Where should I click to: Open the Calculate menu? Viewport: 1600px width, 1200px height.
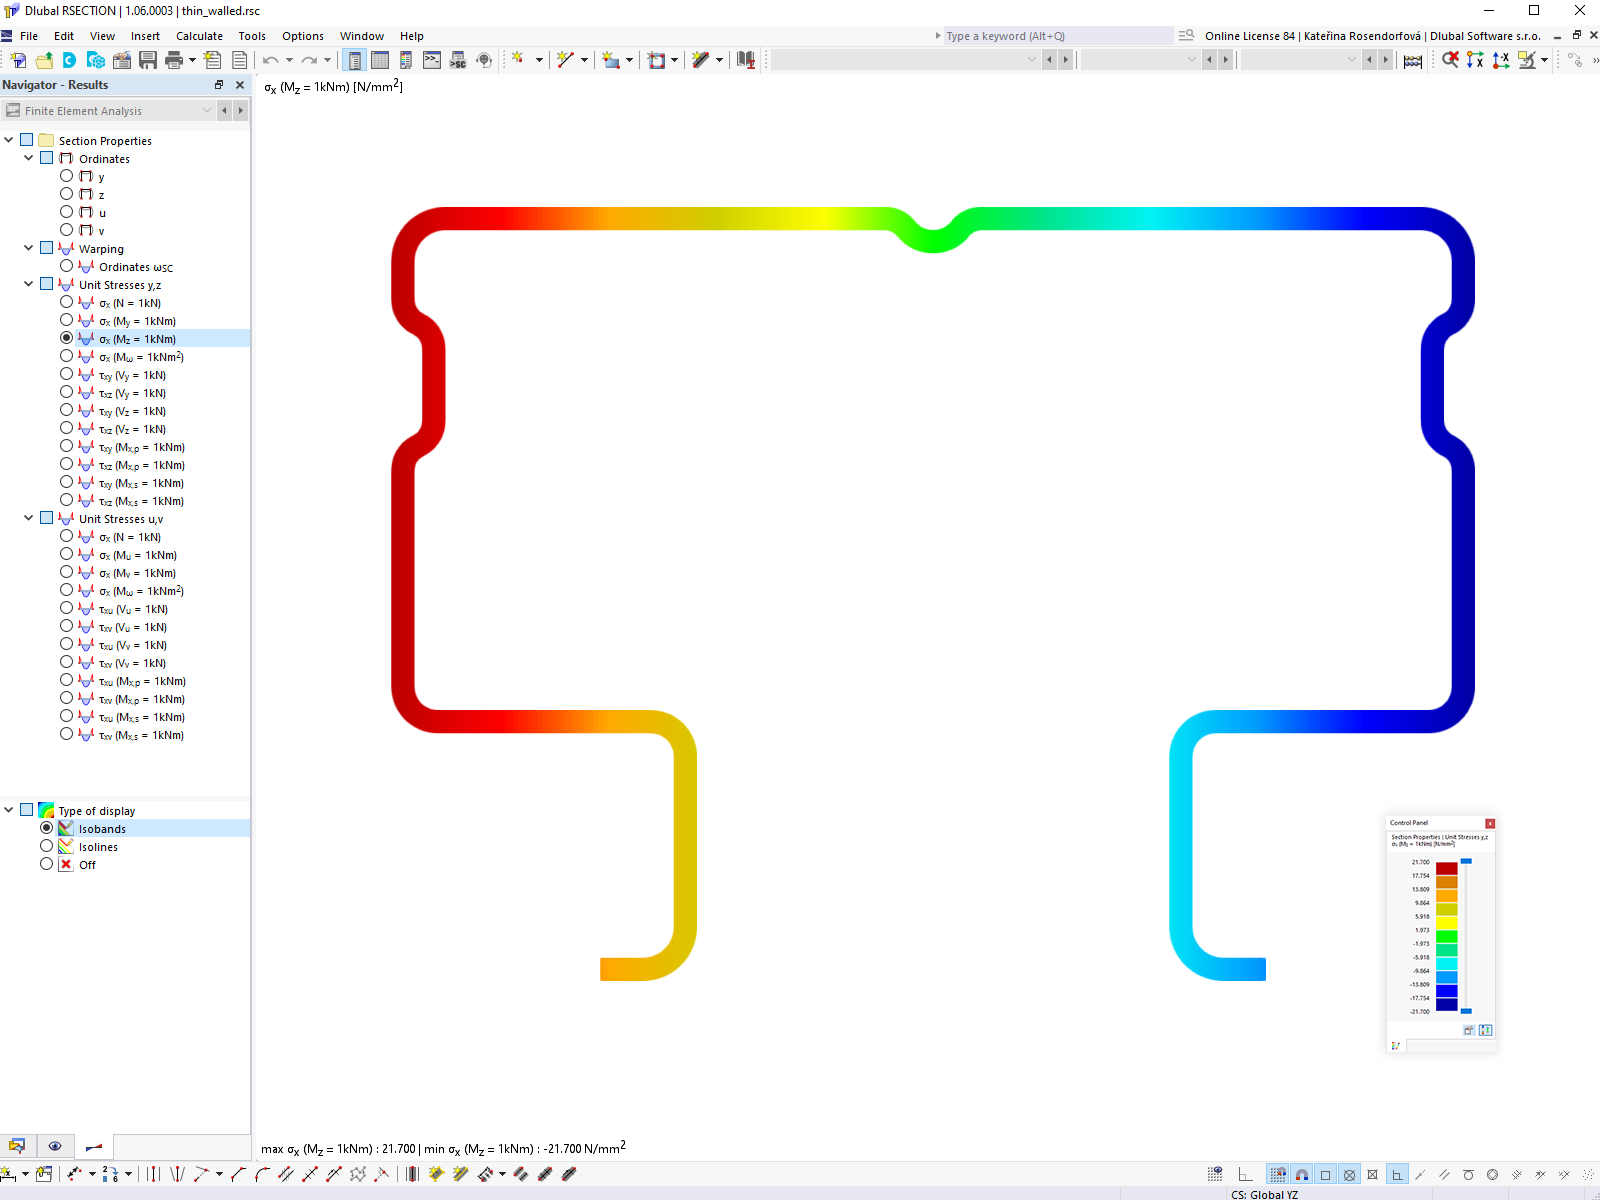click(x=199, y=36)
